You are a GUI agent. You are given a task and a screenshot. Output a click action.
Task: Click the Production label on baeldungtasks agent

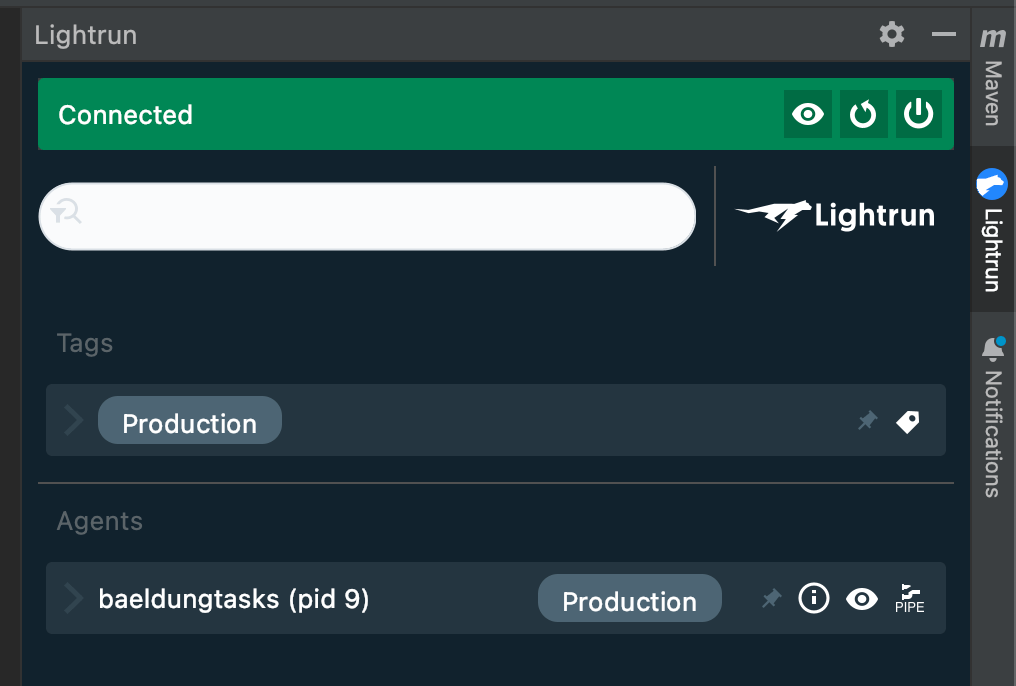629,599
